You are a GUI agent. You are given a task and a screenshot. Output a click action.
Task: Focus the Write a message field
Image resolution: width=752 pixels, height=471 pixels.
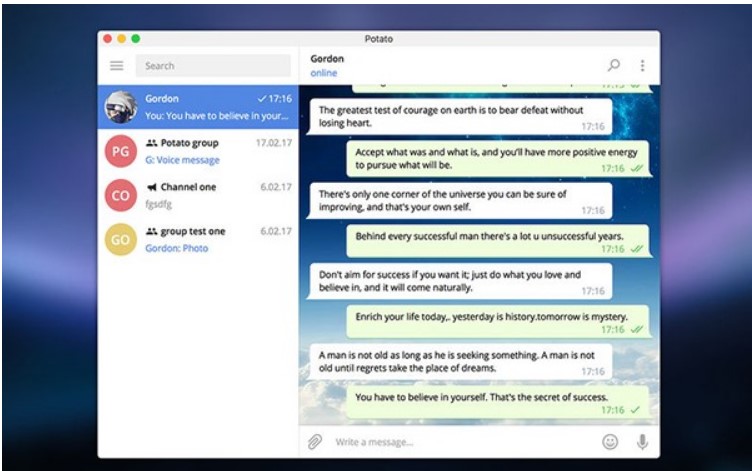[x=463, y=442]
